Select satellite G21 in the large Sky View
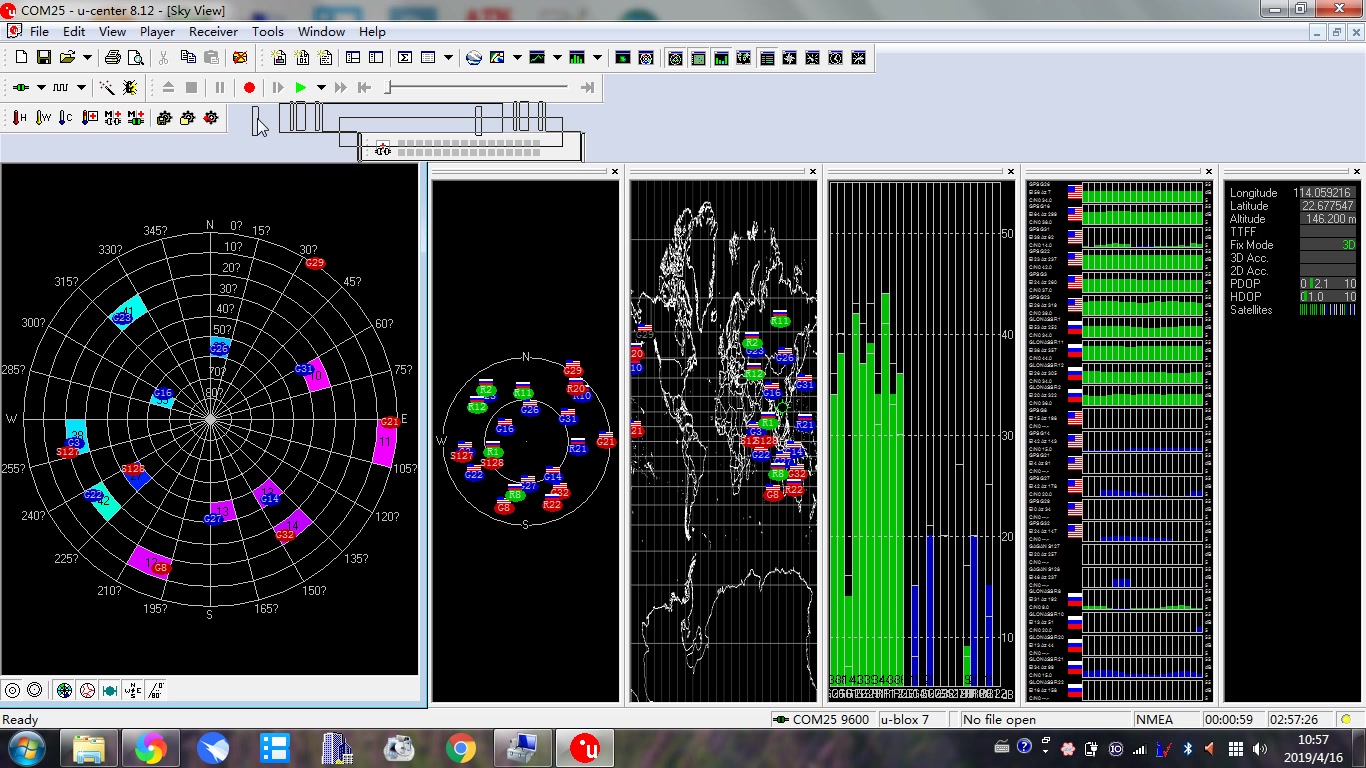 click(x=389, y=422)
